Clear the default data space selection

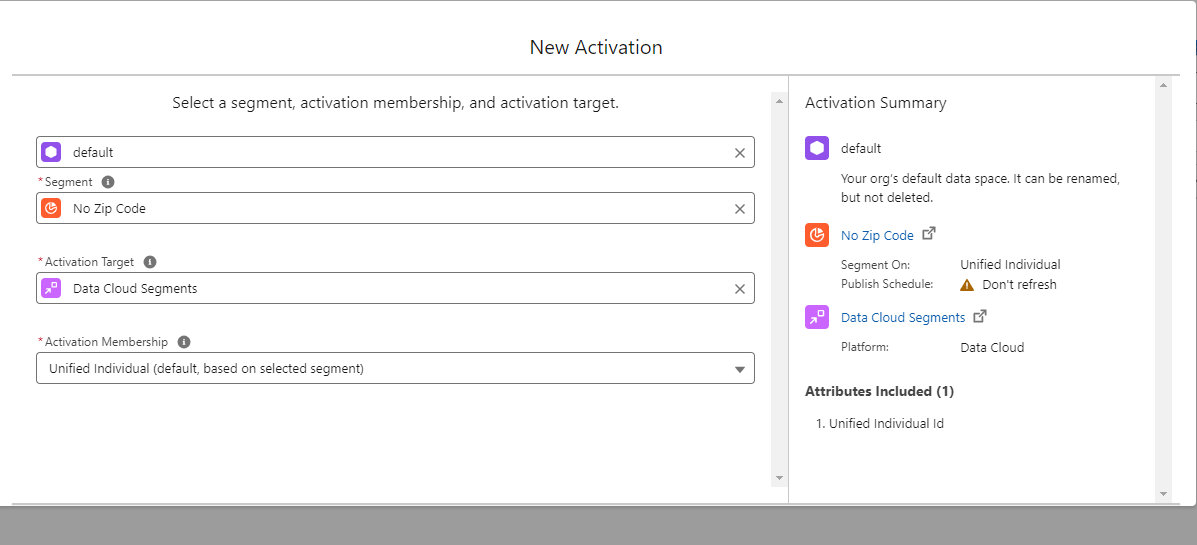(x=740, y=153)
